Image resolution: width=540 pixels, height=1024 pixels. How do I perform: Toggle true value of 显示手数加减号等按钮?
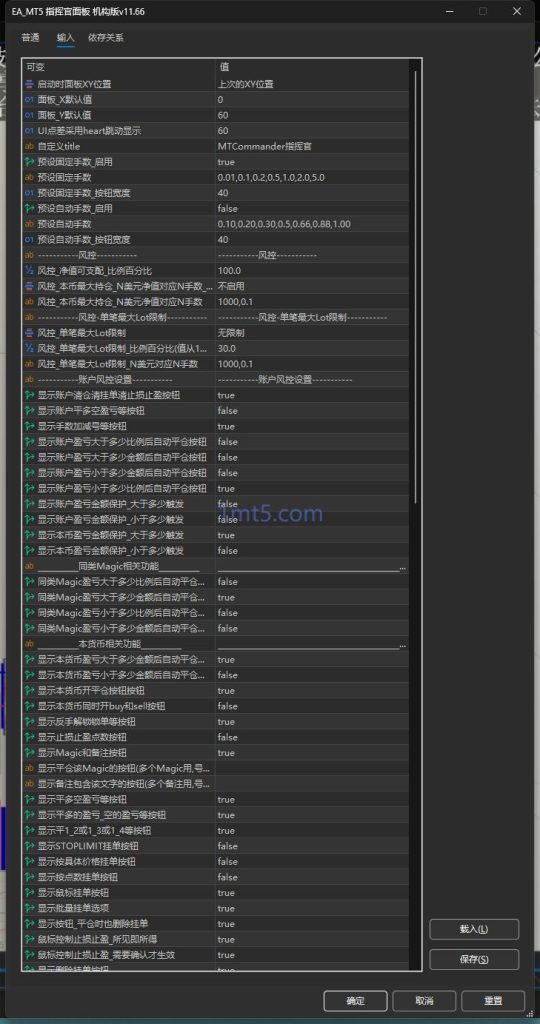point(312,426)
